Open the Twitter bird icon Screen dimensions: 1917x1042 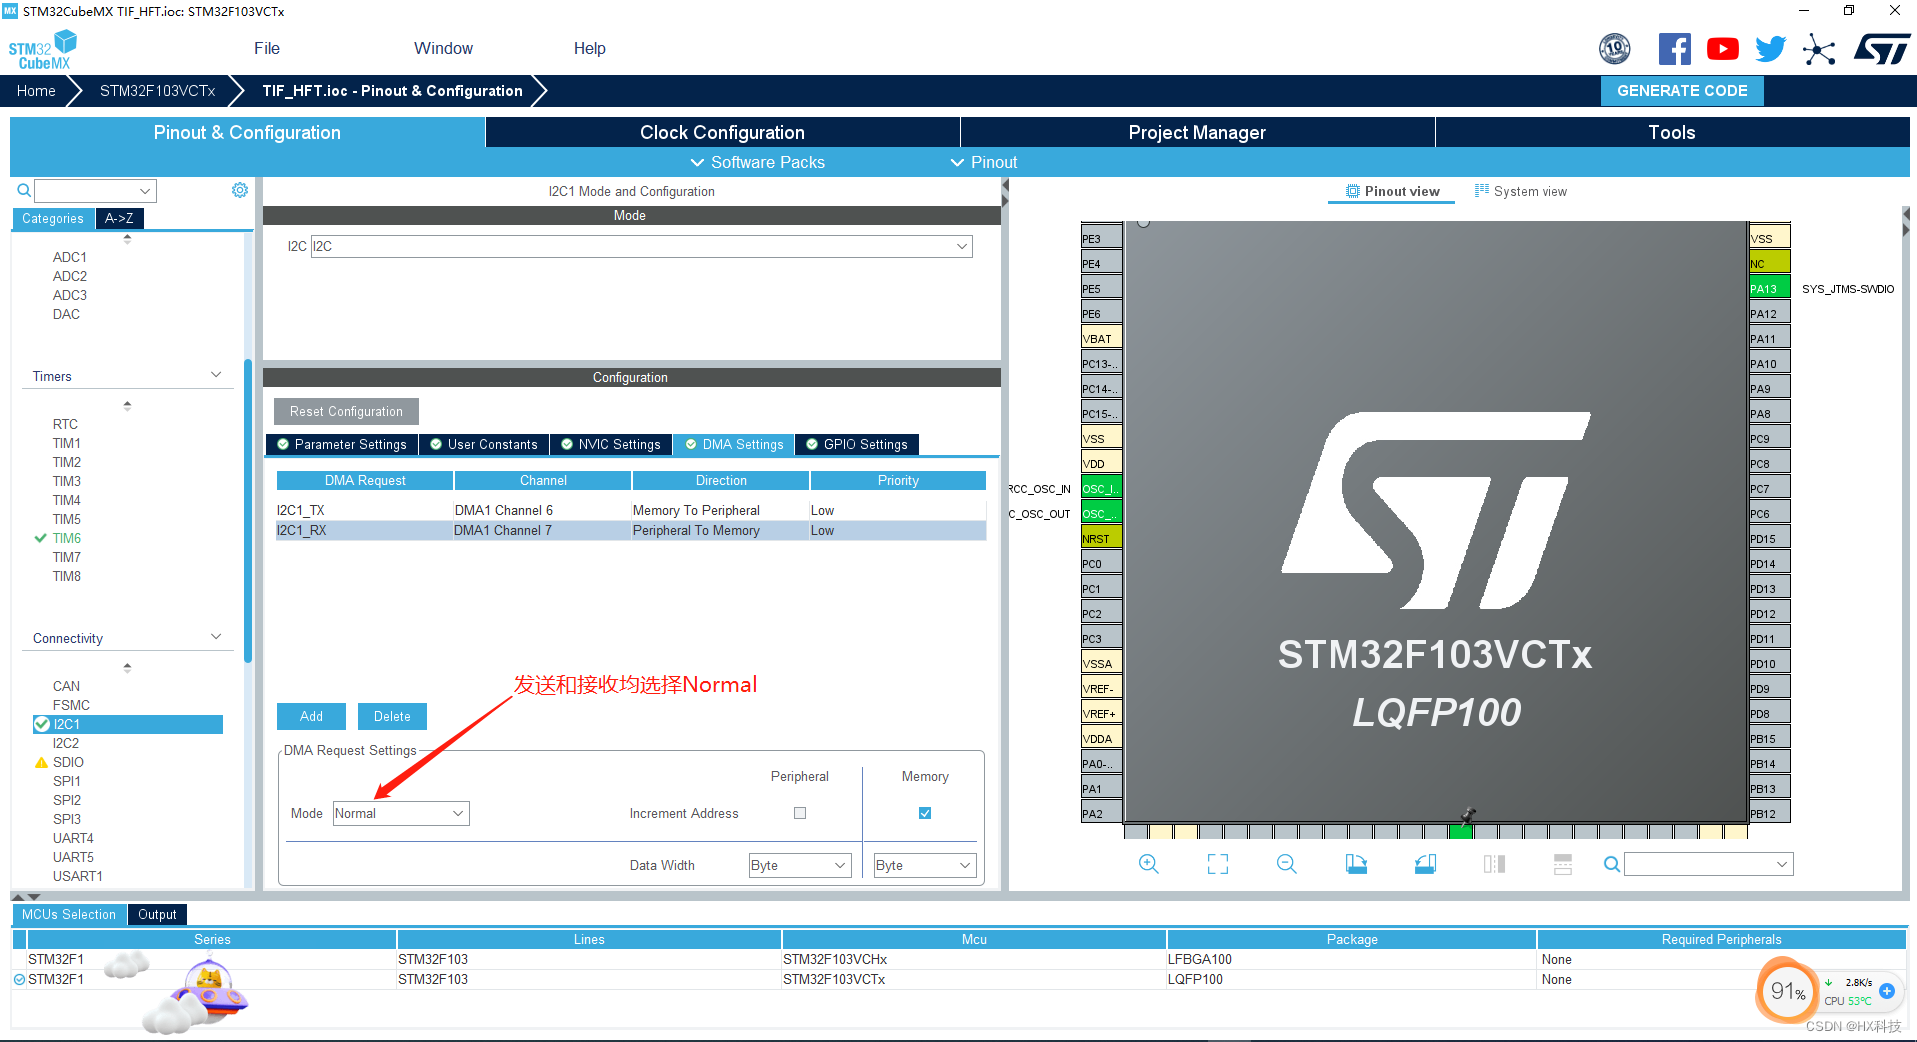[x=1770, y=49]
